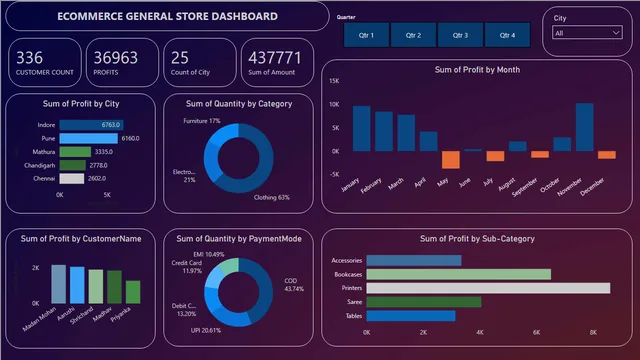
Task: Select the negative September profit column
Action: pyautogui.click(x=540, y=154)
